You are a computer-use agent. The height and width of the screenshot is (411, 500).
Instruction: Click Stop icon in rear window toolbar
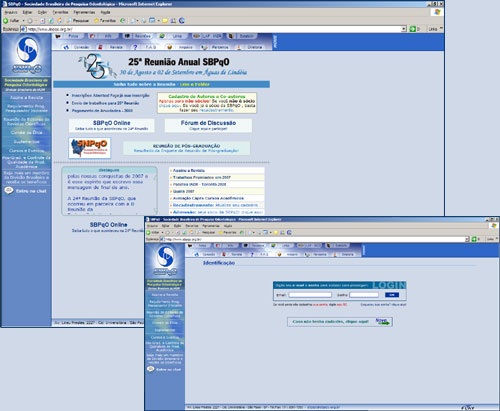43,21
